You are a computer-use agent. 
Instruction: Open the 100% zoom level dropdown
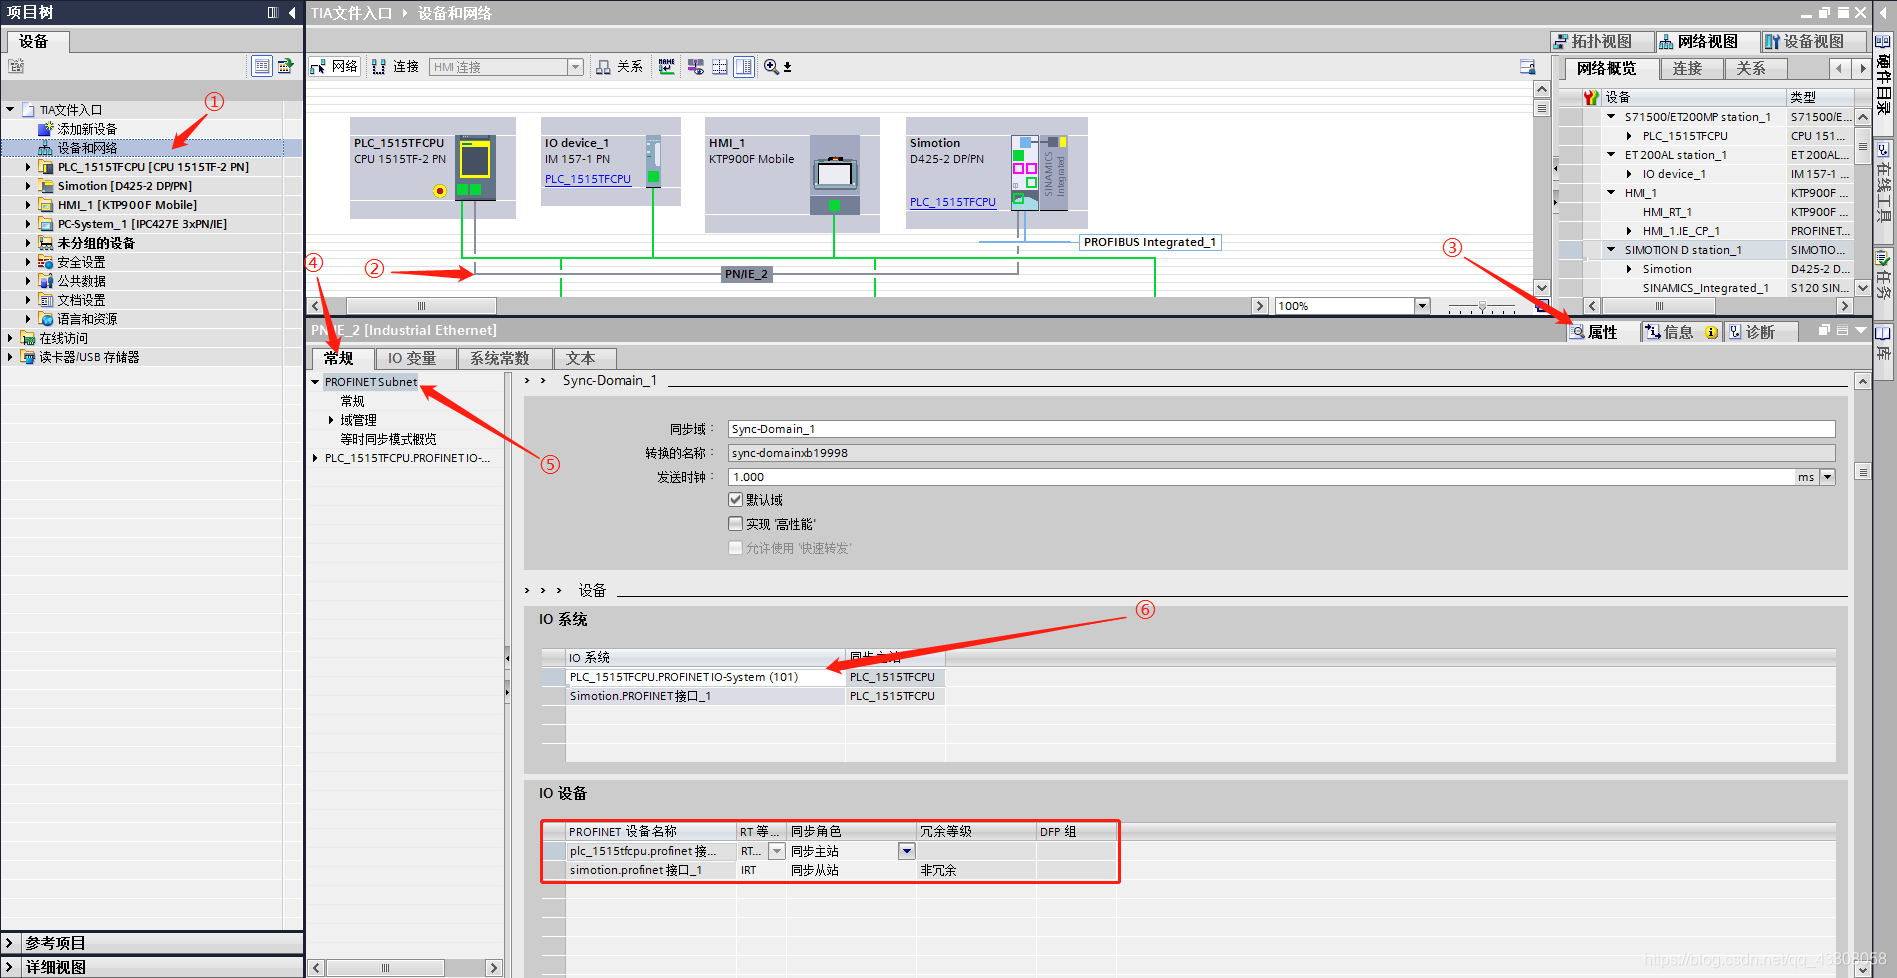coord(1422,306)
